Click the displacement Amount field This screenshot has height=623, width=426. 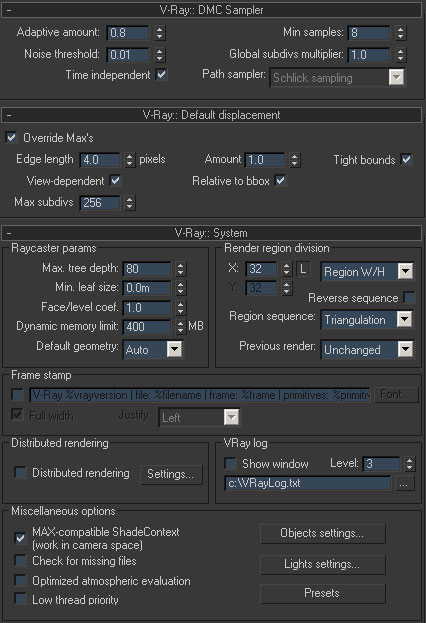[x=265, y=160]
